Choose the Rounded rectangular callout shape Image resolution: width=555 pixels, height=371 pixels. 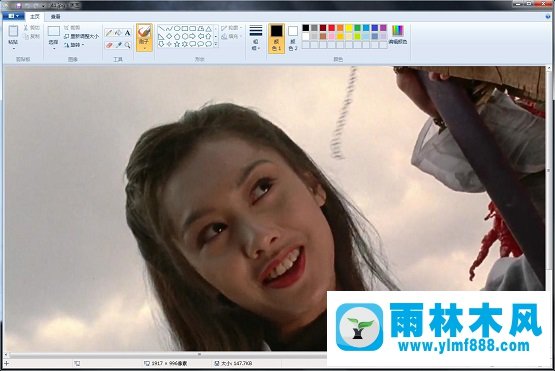[x=193, y=44]
